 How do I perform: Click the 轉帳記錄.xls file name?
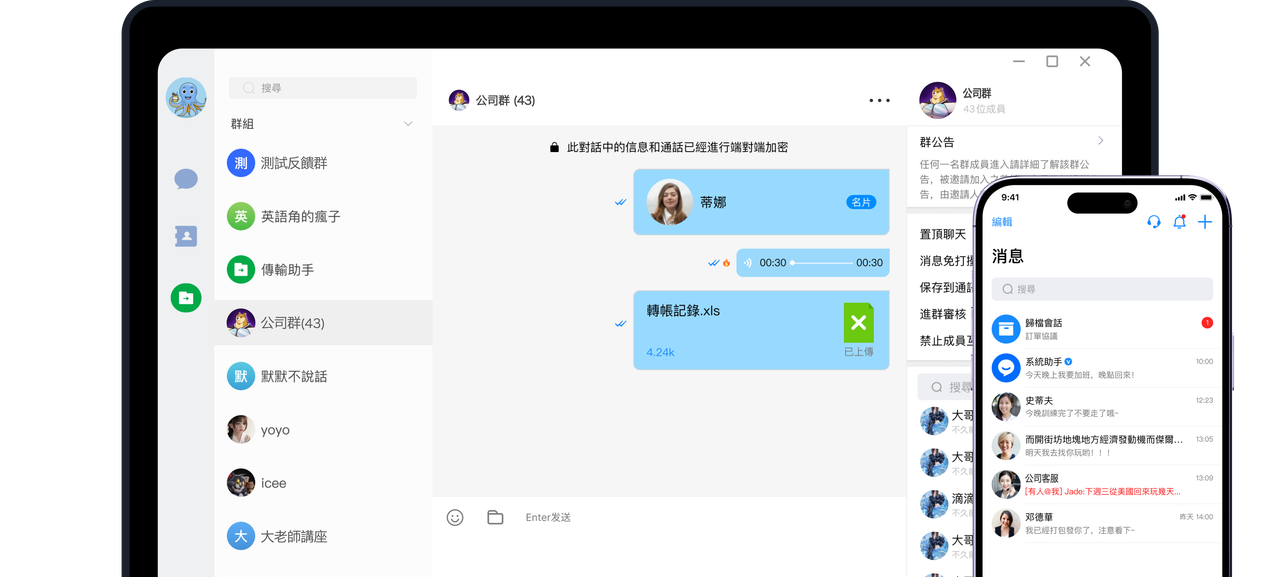point(683,311)
